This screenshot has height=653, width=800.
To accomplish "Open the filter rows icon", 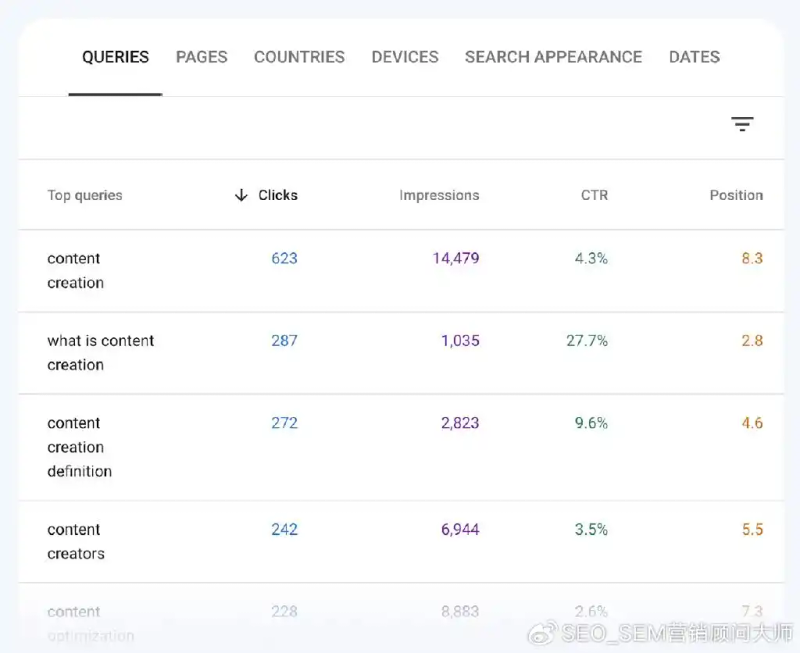I will coord(741,124).
